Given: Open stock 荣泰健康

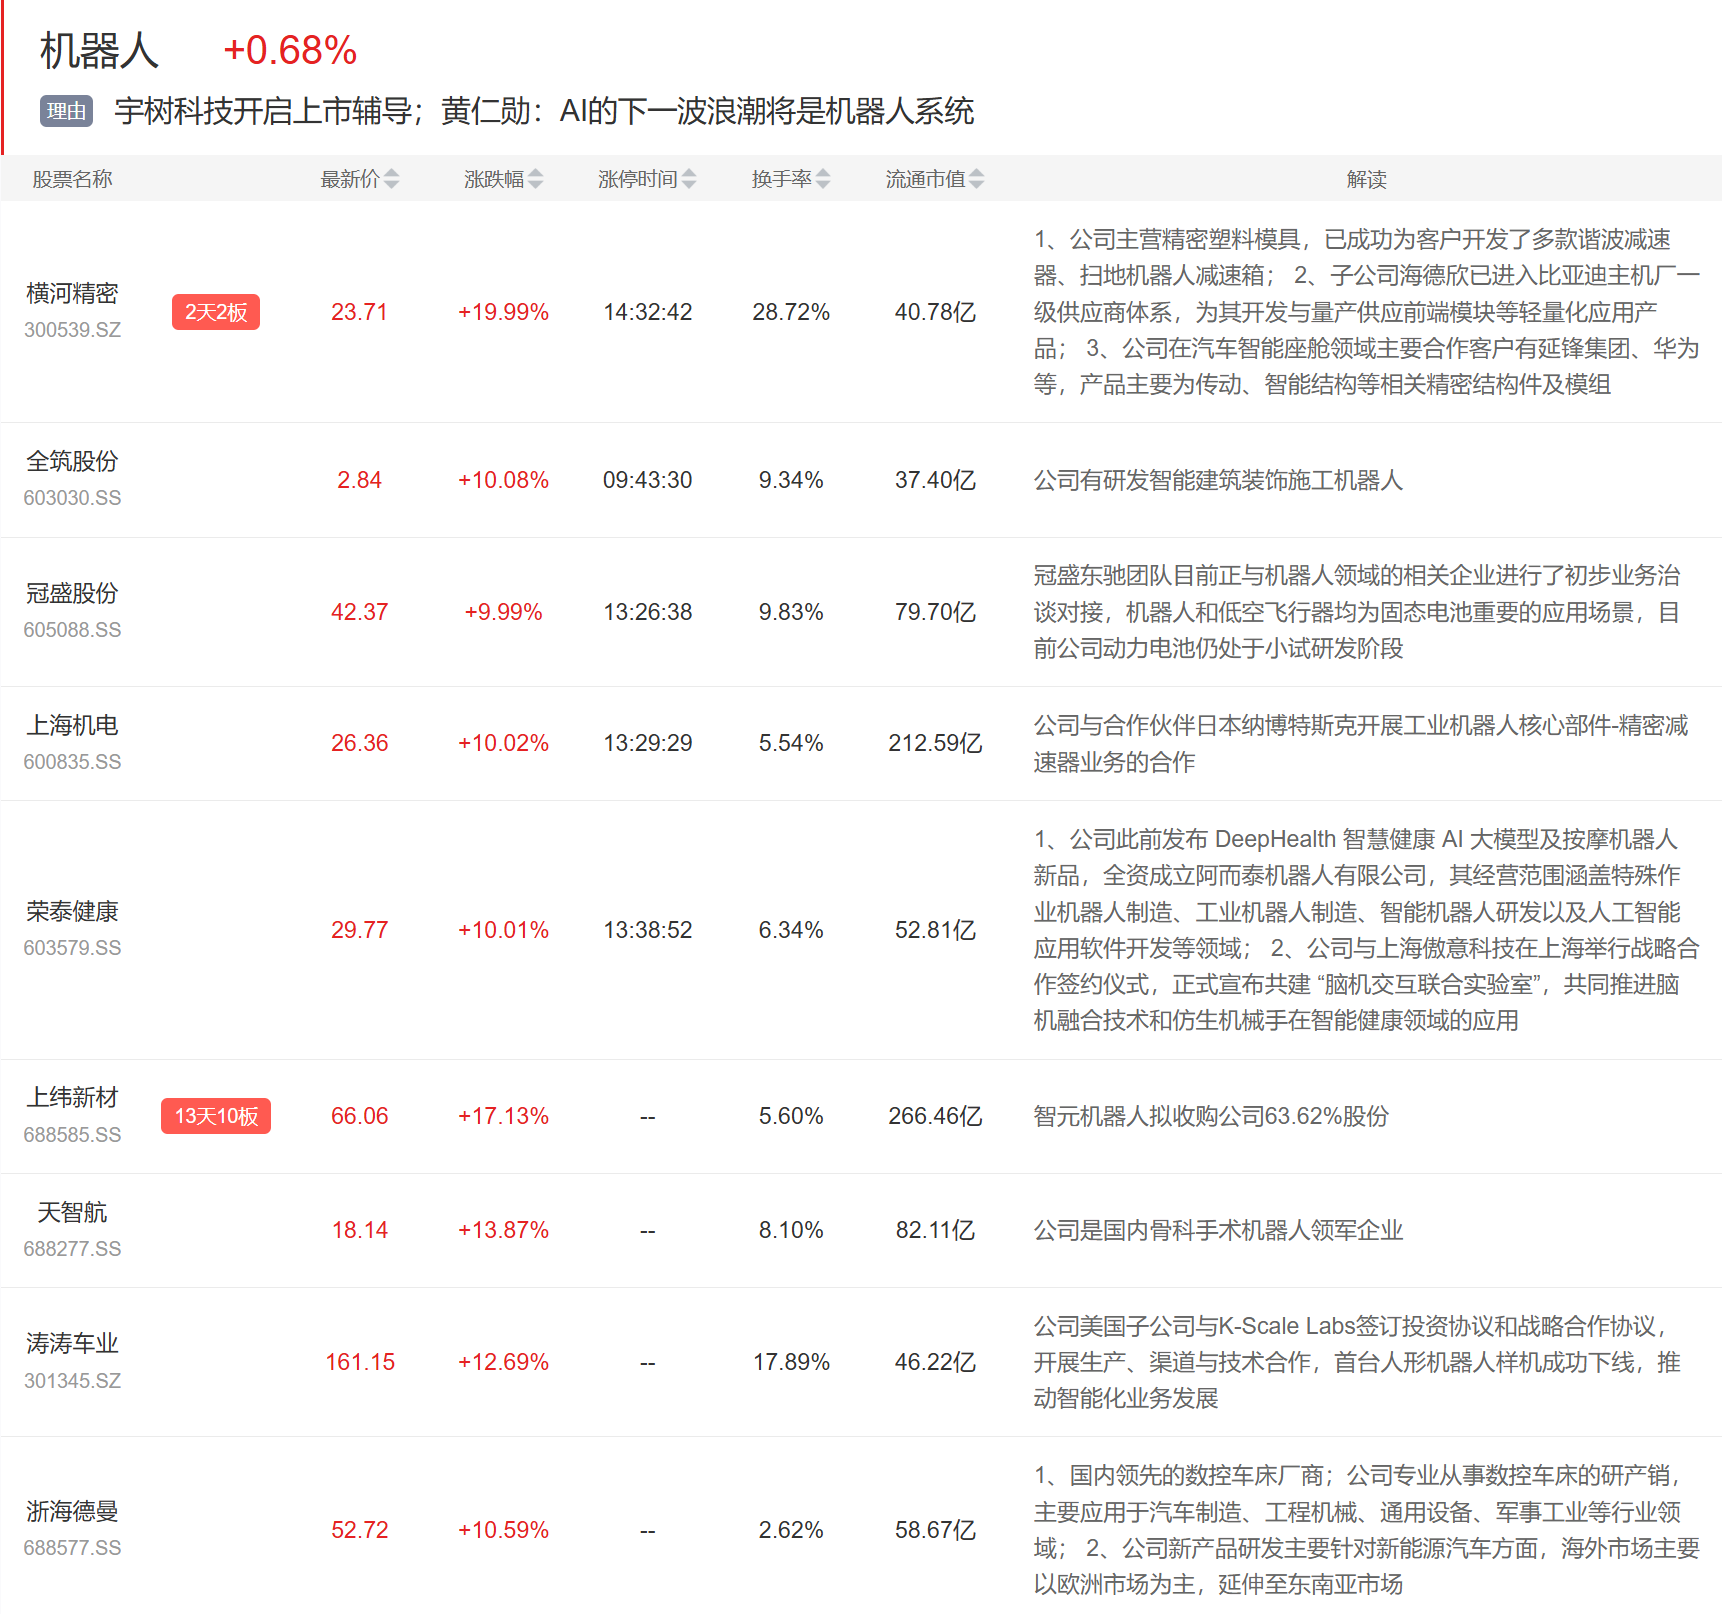Looking at the screenshot, I should [x=72, y=911].
